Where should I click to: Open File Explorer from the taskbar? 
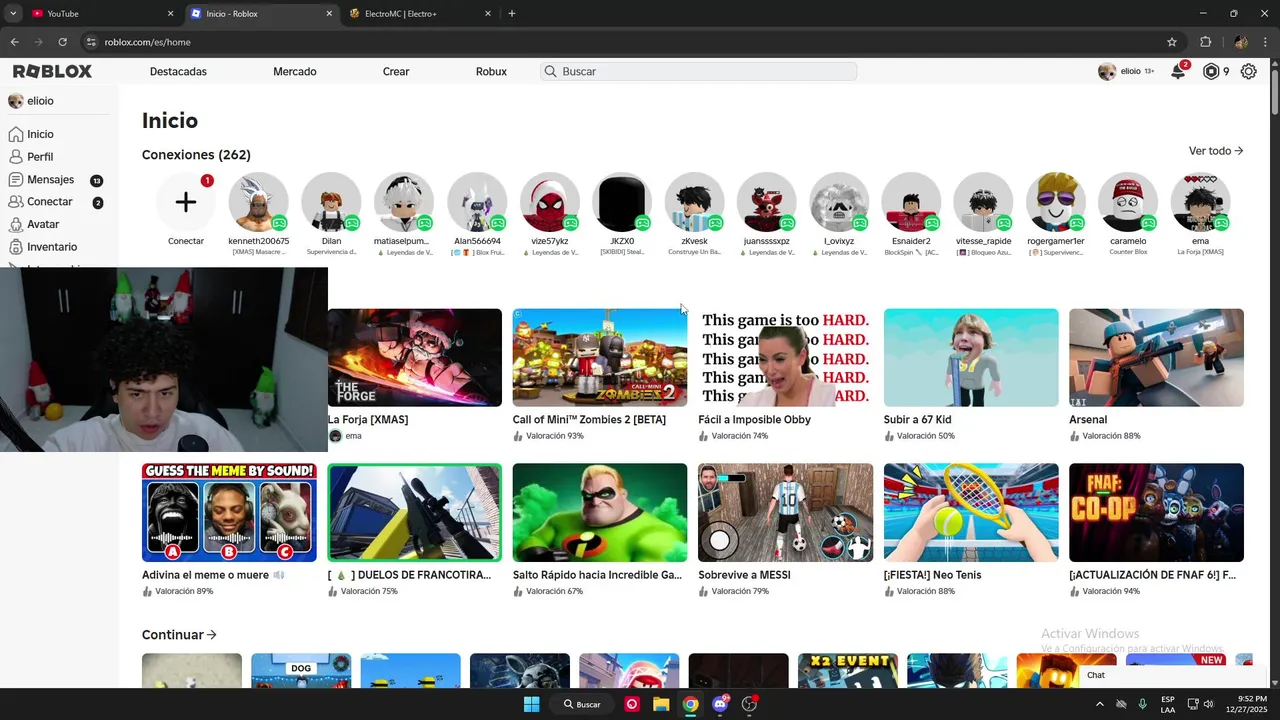coord(661,704)
